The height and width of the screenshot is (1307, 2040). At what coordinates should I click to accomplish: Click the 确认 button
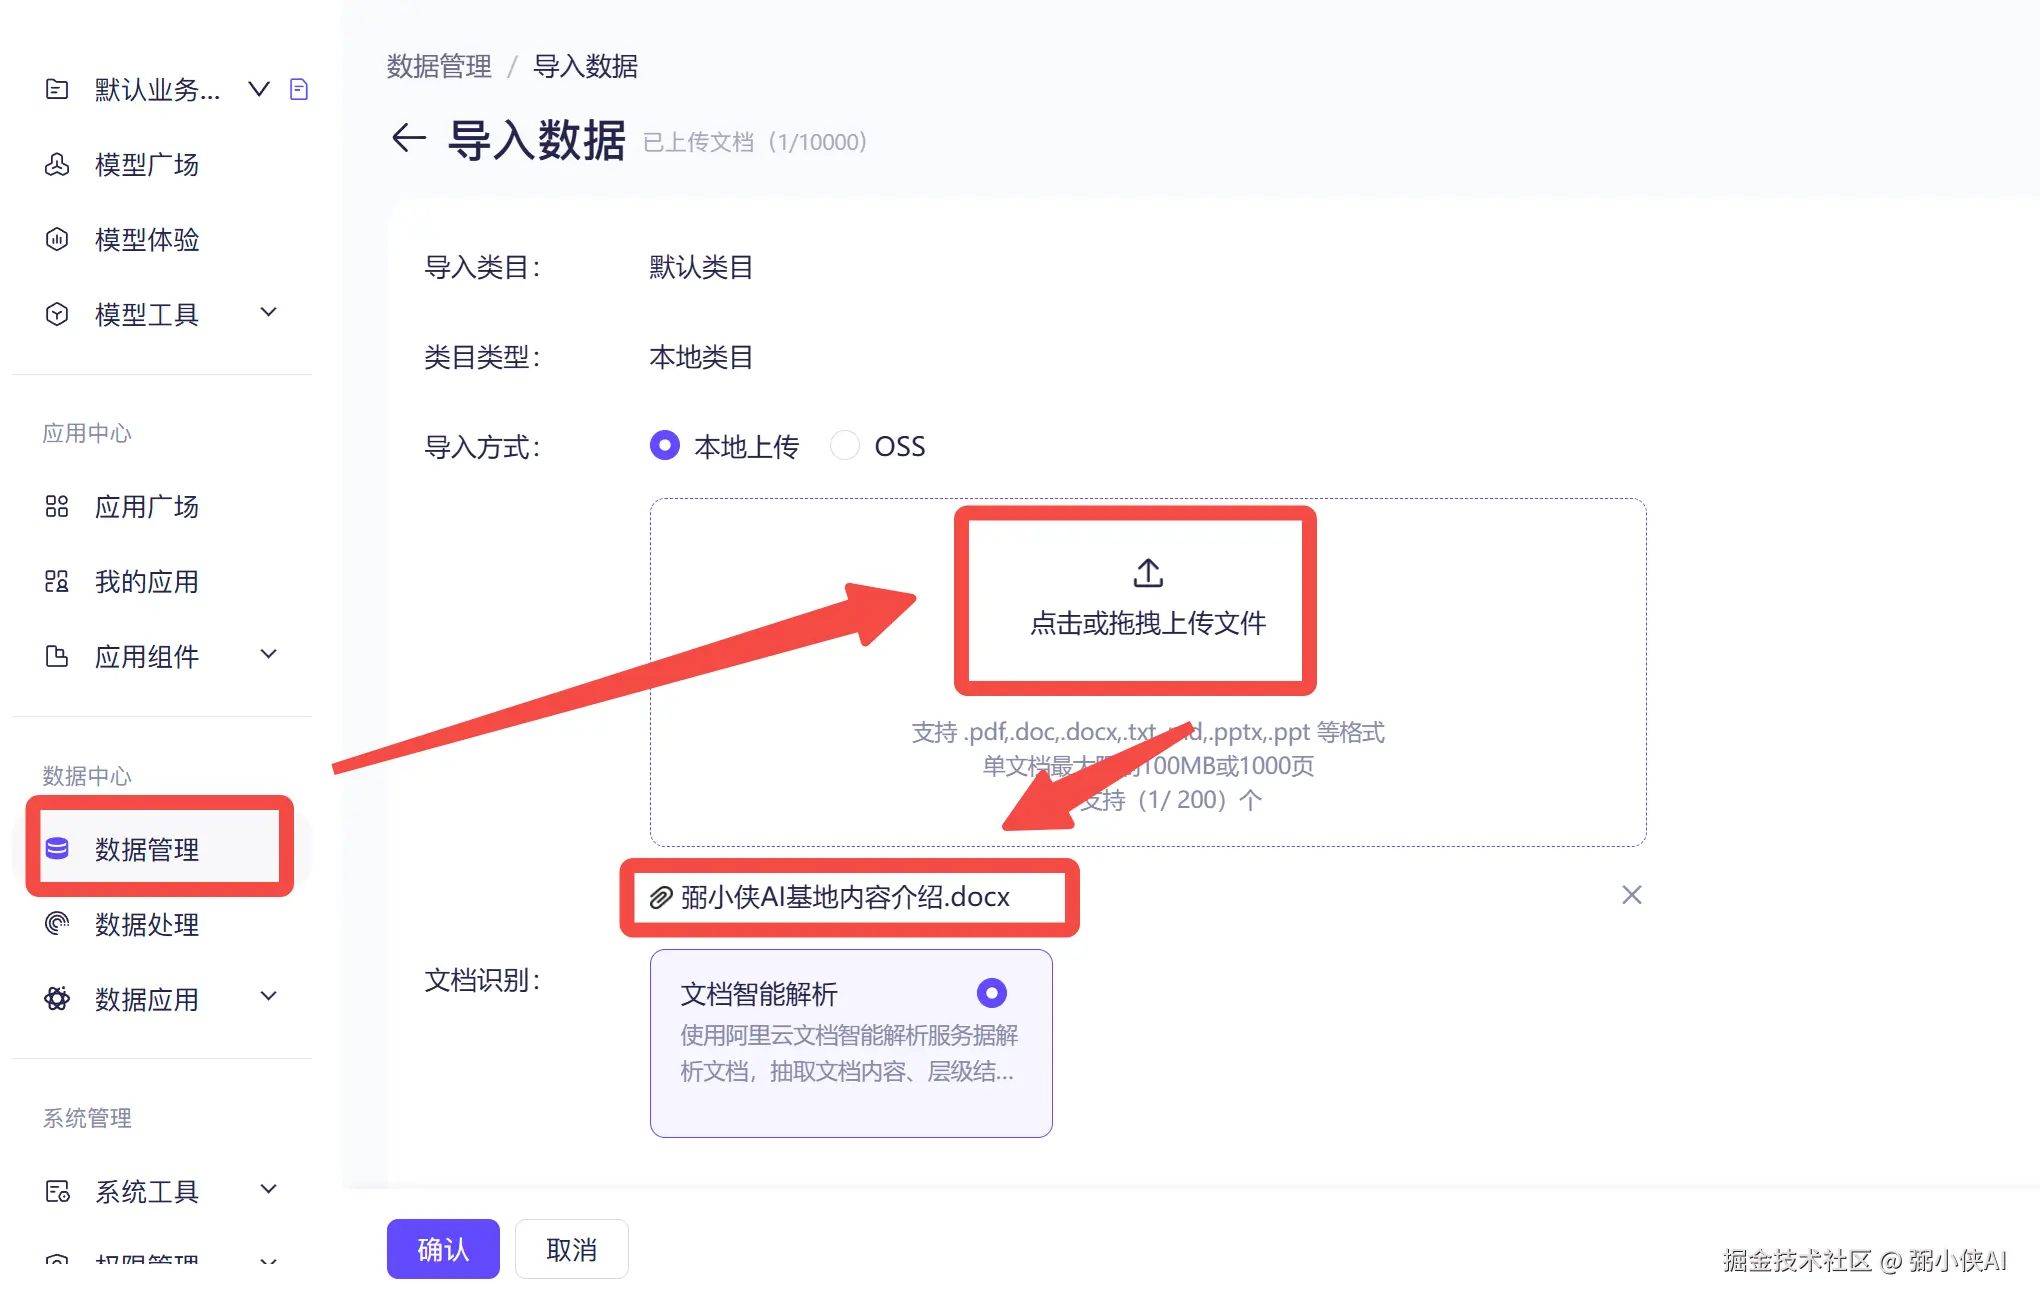(x=443, y=1249)
